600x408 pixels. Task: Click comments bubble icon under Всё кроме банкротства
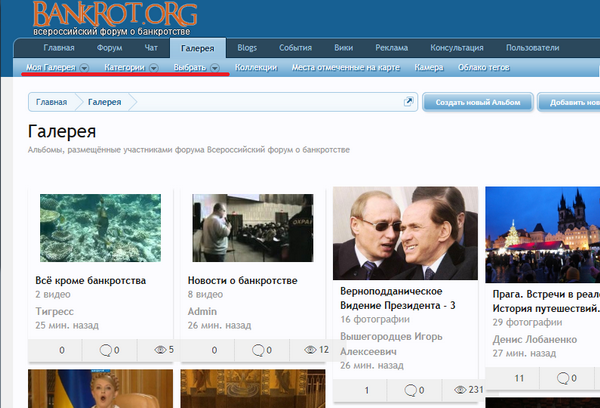pos(106,350)
